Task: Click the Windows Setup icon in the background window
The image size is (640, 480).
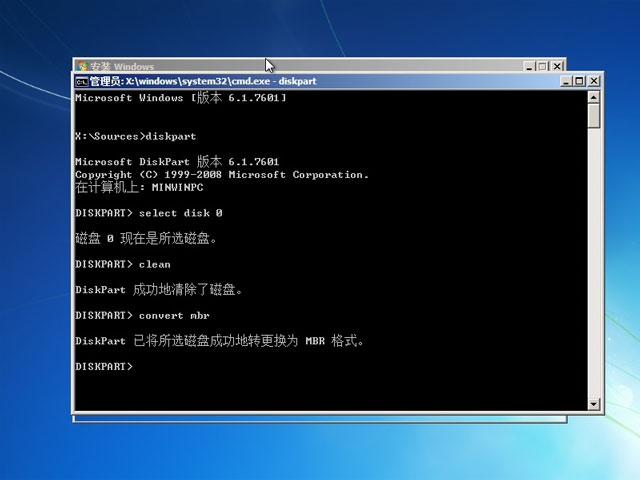Action: 82,66
